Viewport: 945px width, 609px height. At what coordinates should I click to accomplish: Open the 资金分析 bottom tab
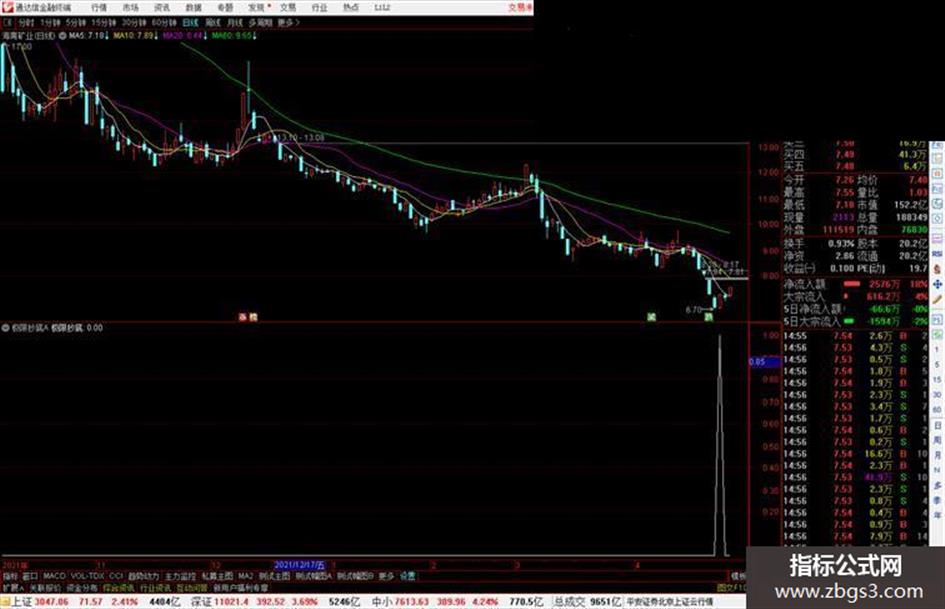coord(82,587)
